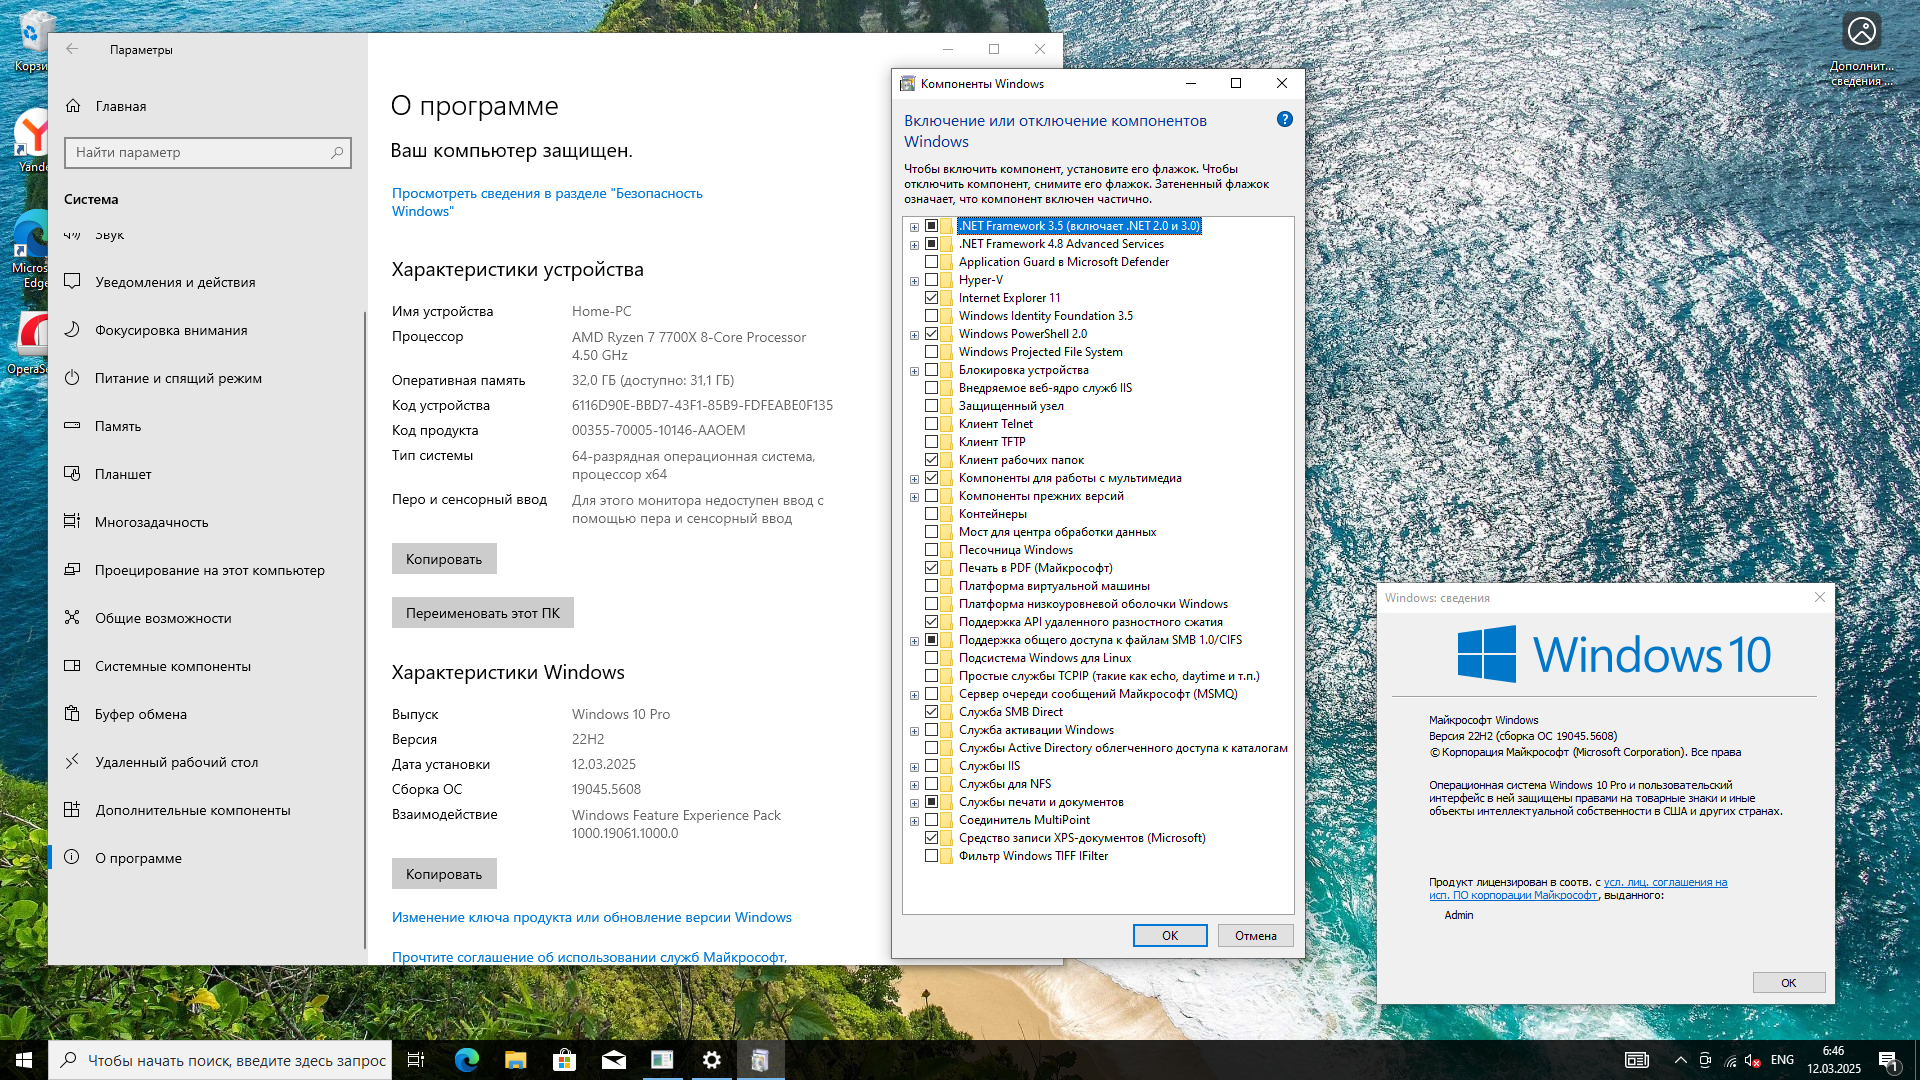
Task: Open Буфер обмена settings section
Action: 141,714
